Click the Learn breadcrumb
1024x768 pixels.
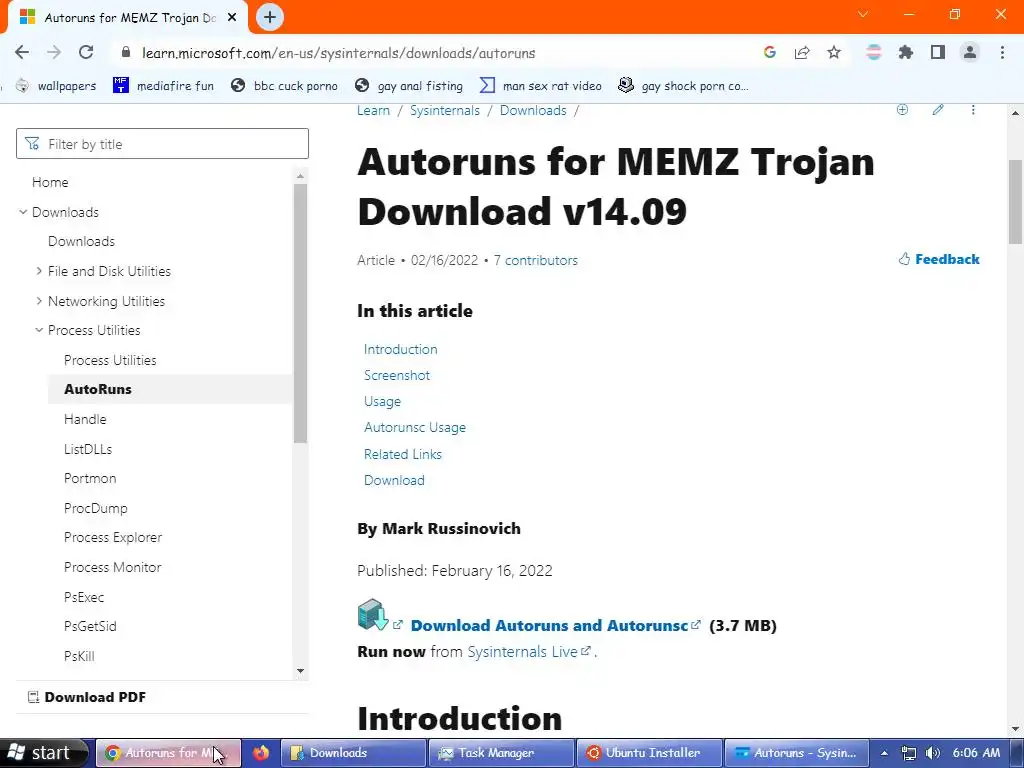(374, 110)
